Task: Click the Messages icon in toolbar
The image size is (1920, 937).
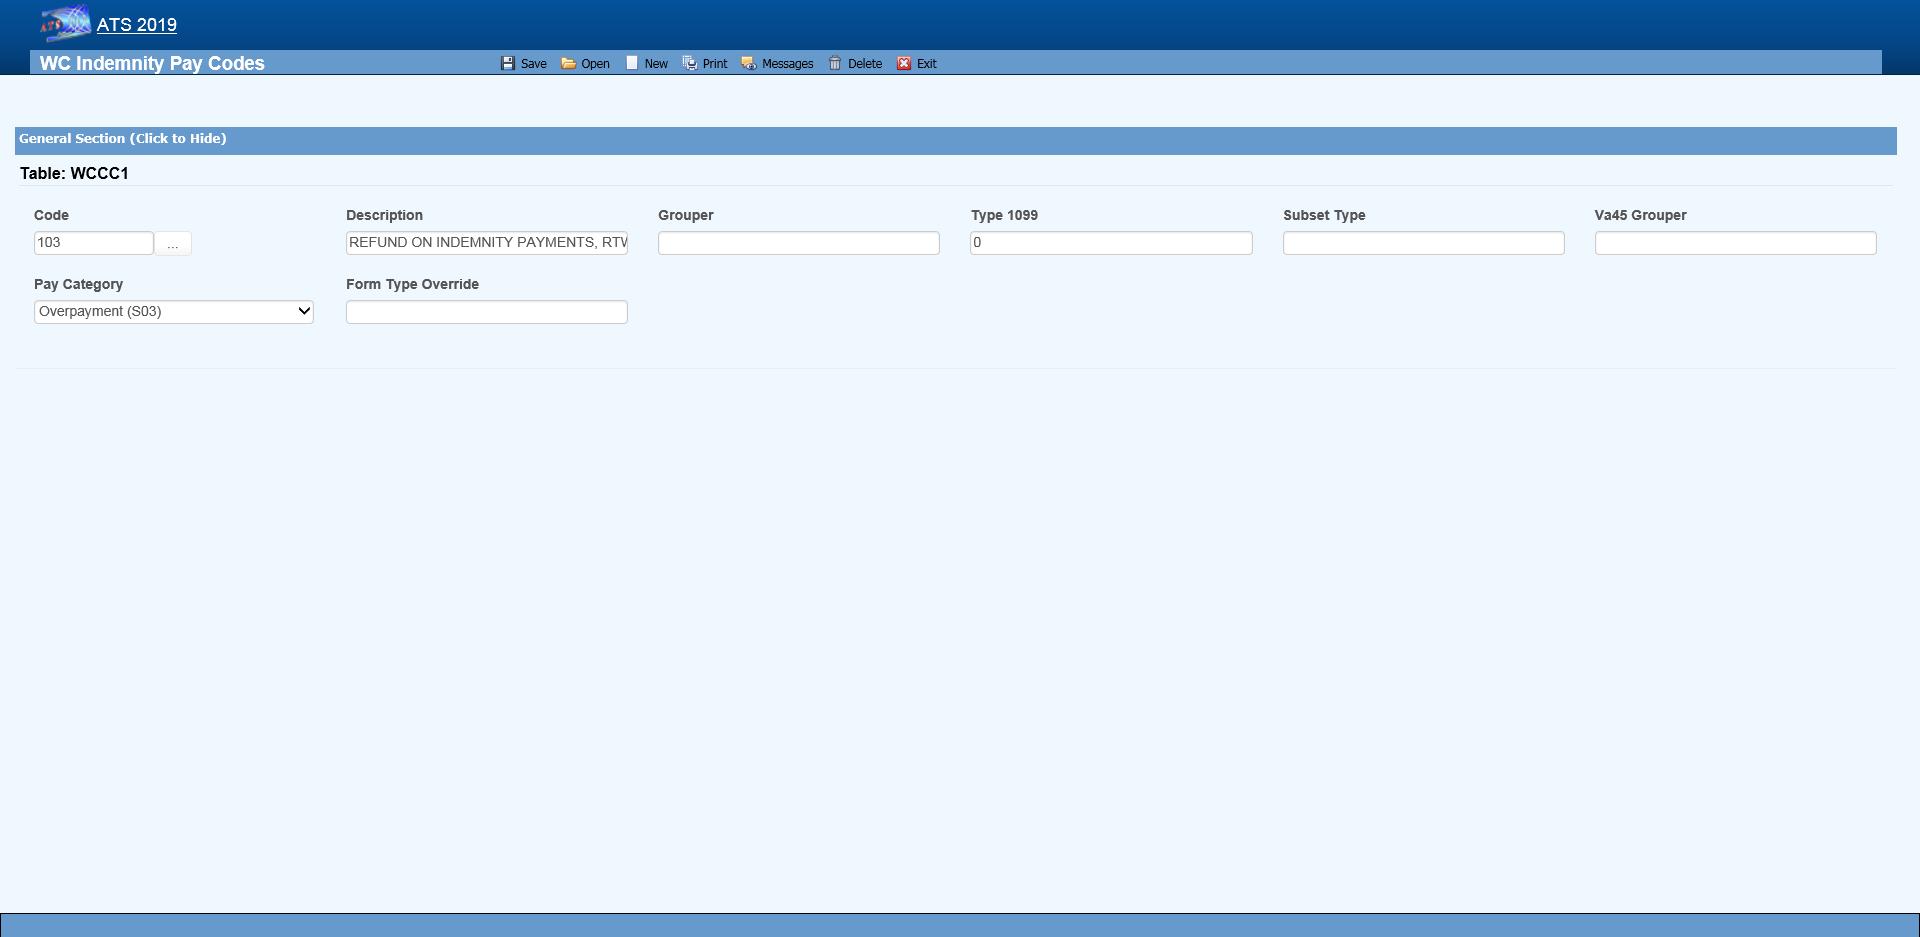Action: 748,63
